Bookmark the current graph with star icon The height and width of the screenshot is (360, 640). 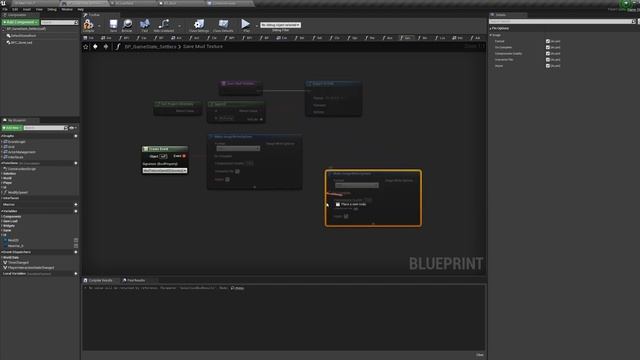85,47
